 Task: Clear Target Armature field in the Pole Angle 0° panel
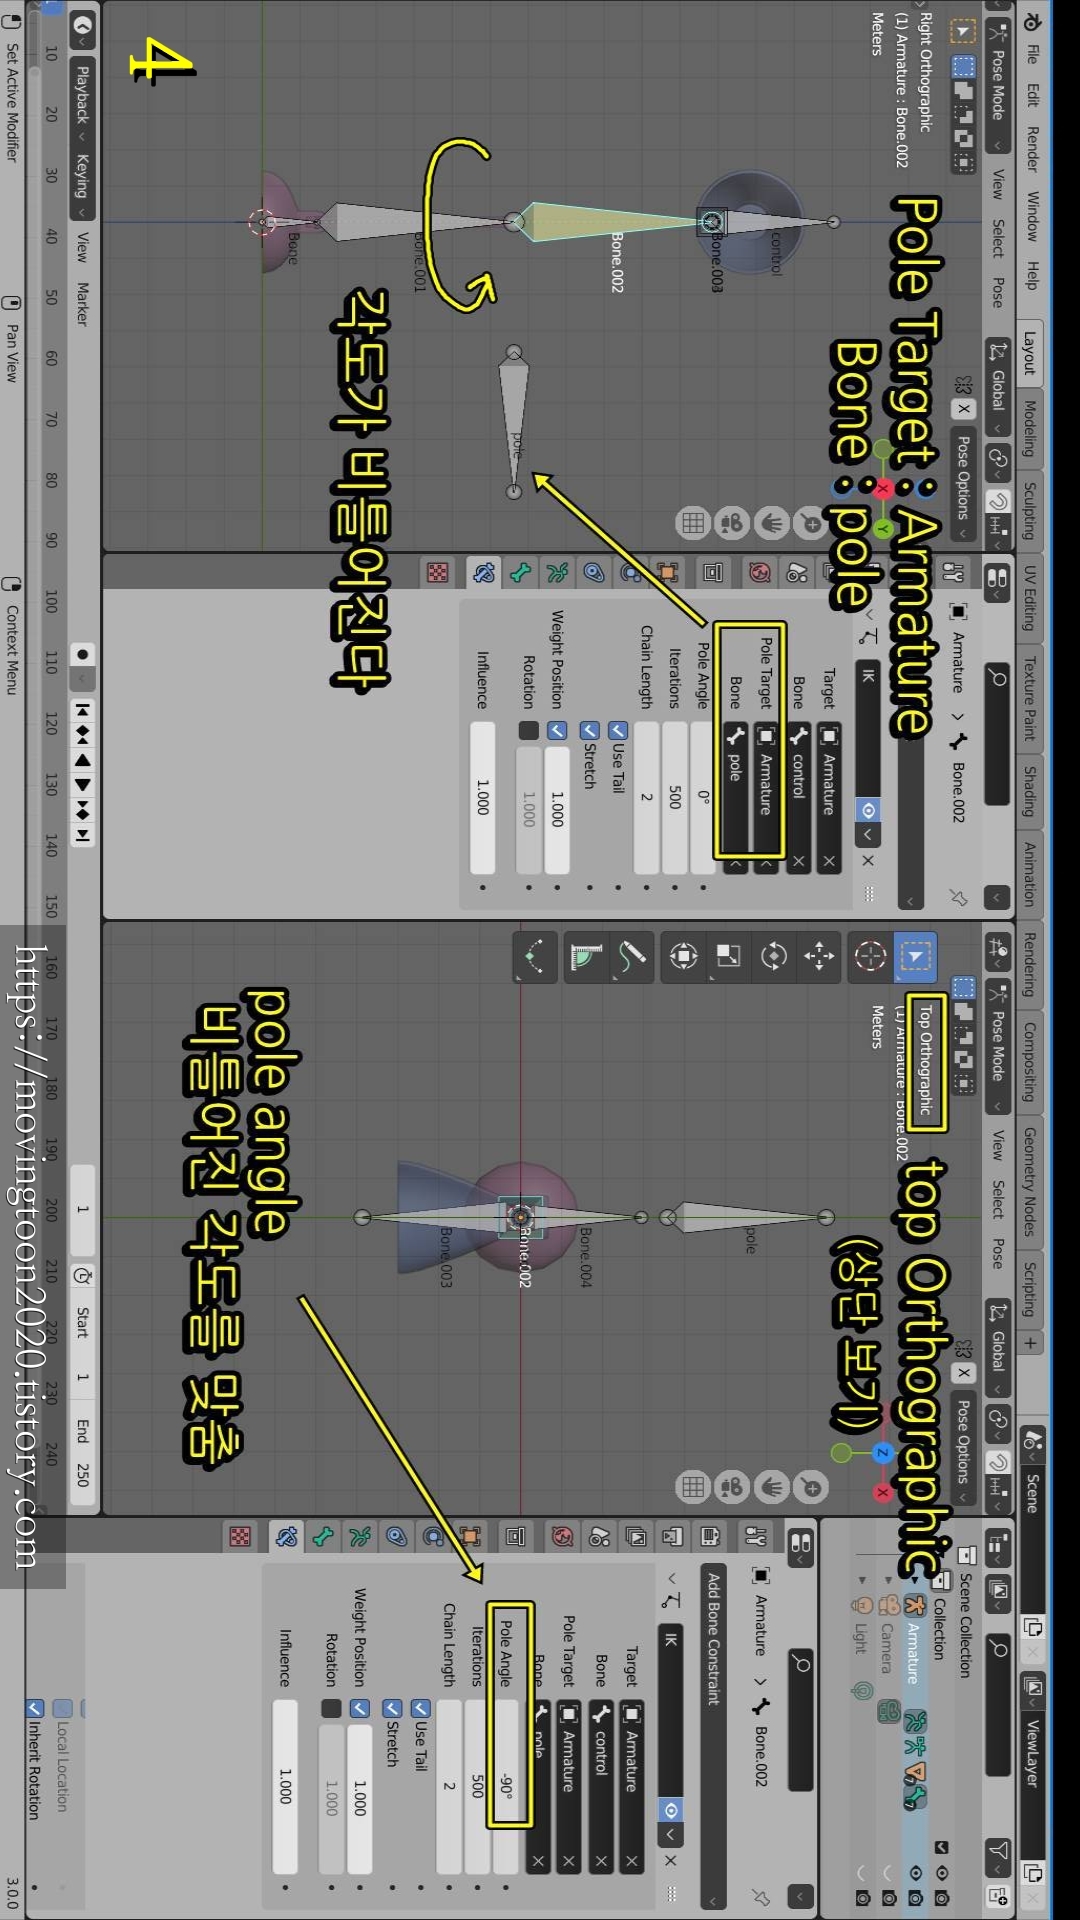pyautogui.click(x=829, y=860)
